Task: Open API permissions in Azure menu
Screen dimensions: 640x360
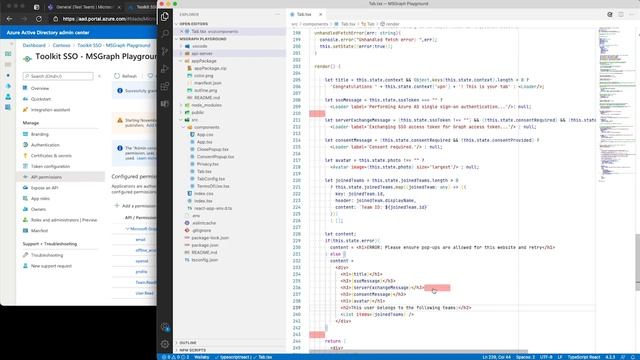Action: coord(46,177)
